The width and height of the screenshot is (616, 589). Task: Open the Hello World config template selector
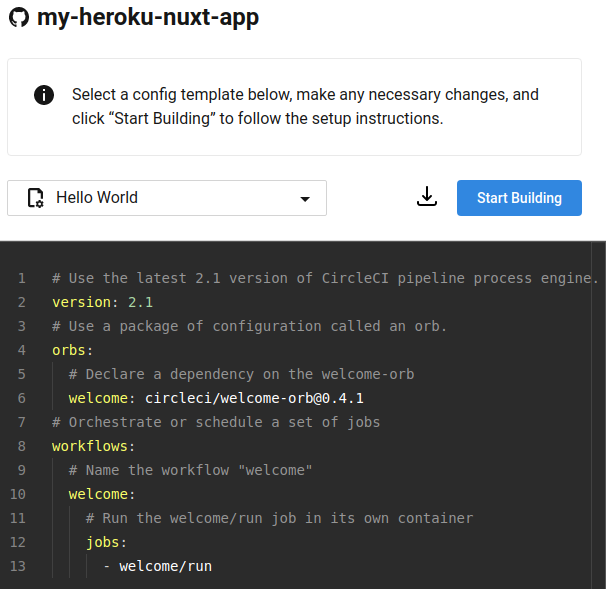click(167, 198)
